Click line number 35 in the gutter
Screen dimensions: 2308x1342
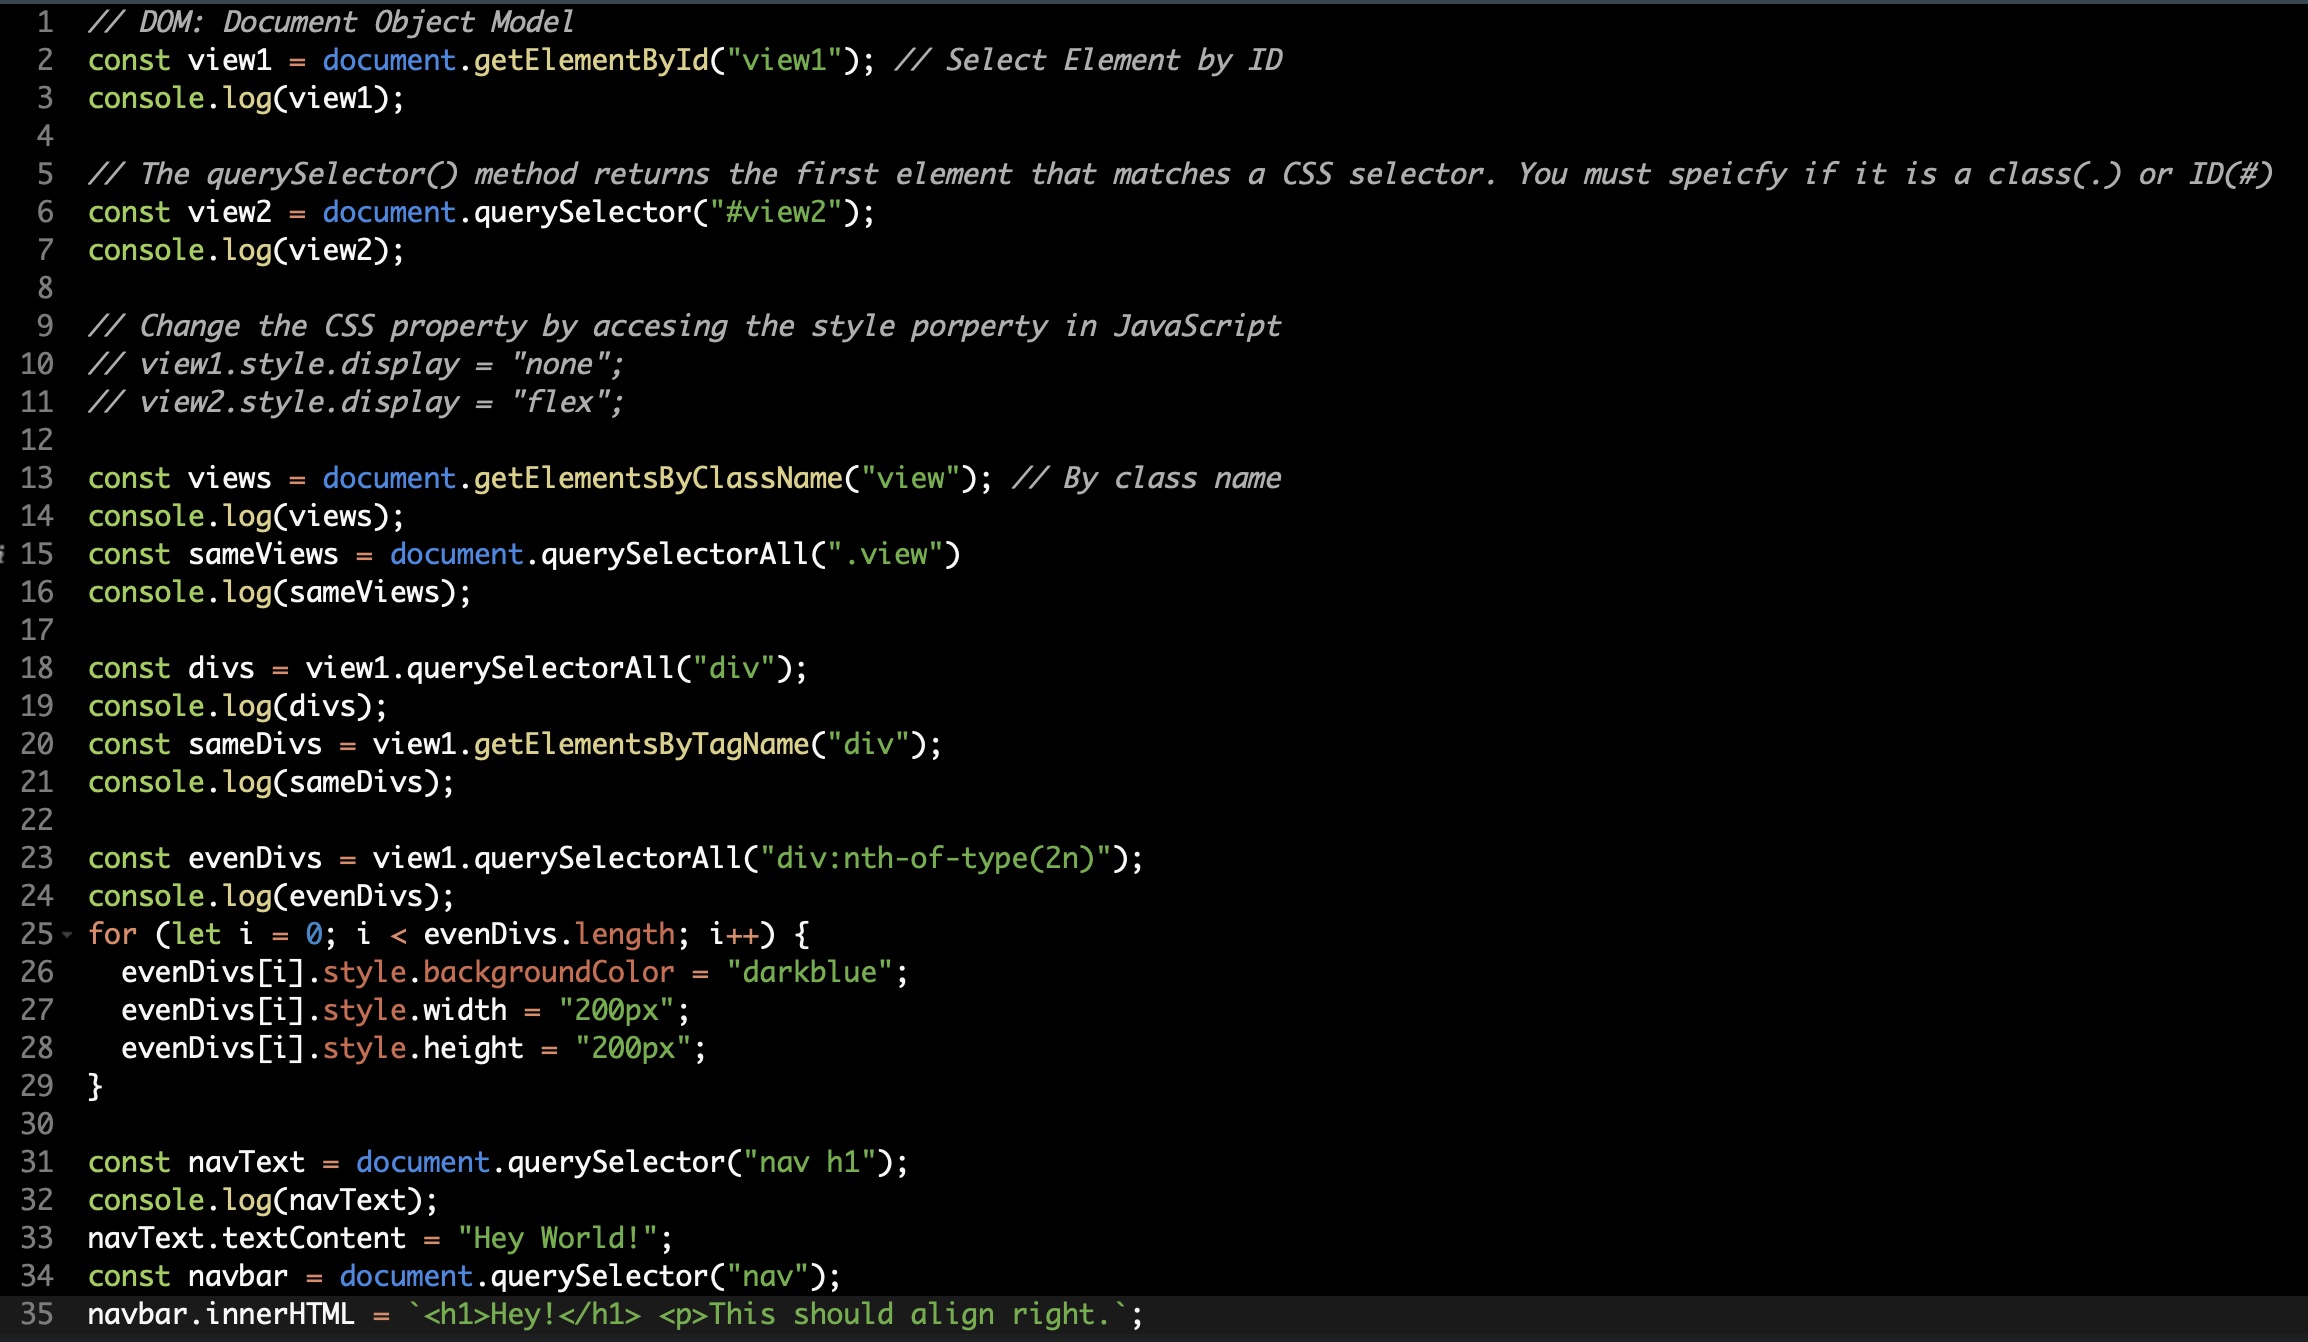(37, 1314)
